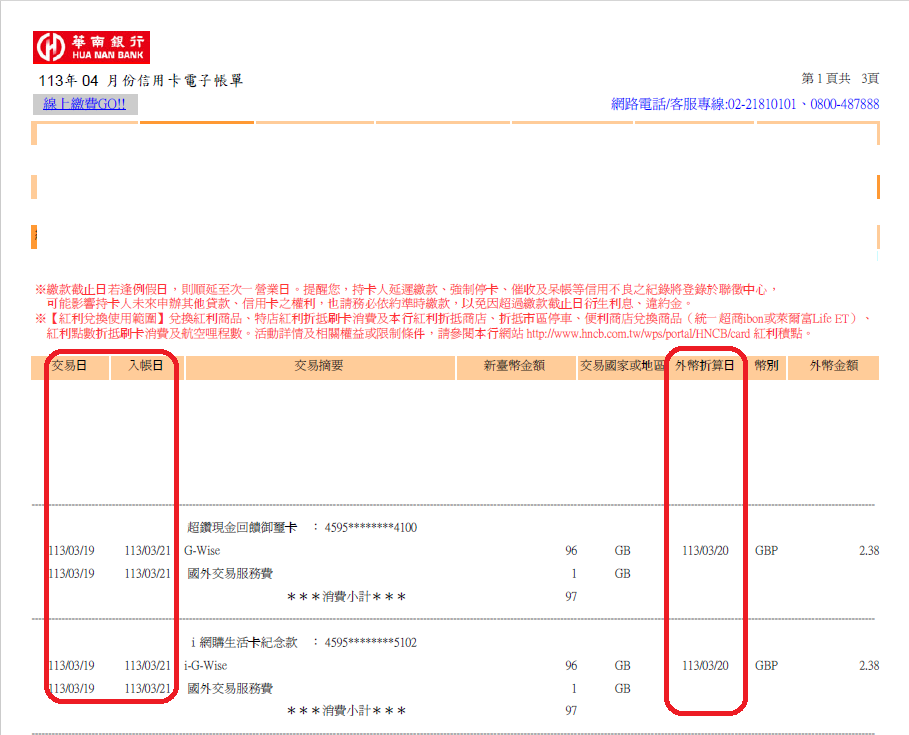Select the 外幣金額 column header

(835, 366)
